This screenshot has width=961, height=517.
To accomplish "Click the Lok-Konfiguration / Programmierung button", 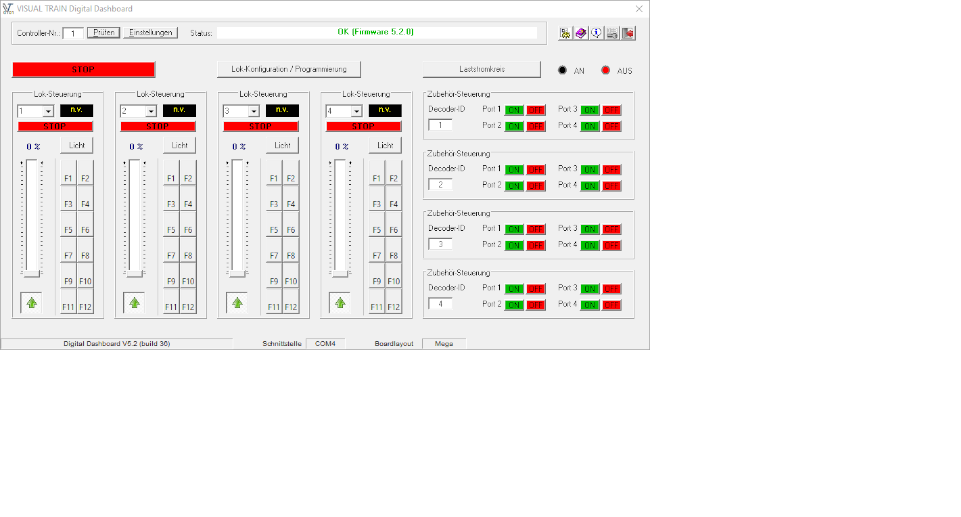I will tap(288, 70).
